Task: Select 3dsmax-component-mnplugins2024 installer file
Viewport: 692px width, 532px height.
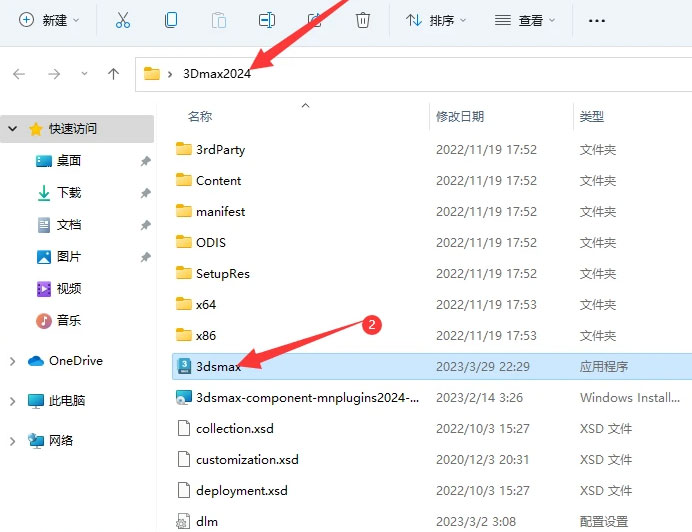Action: [x=307, y=398]
